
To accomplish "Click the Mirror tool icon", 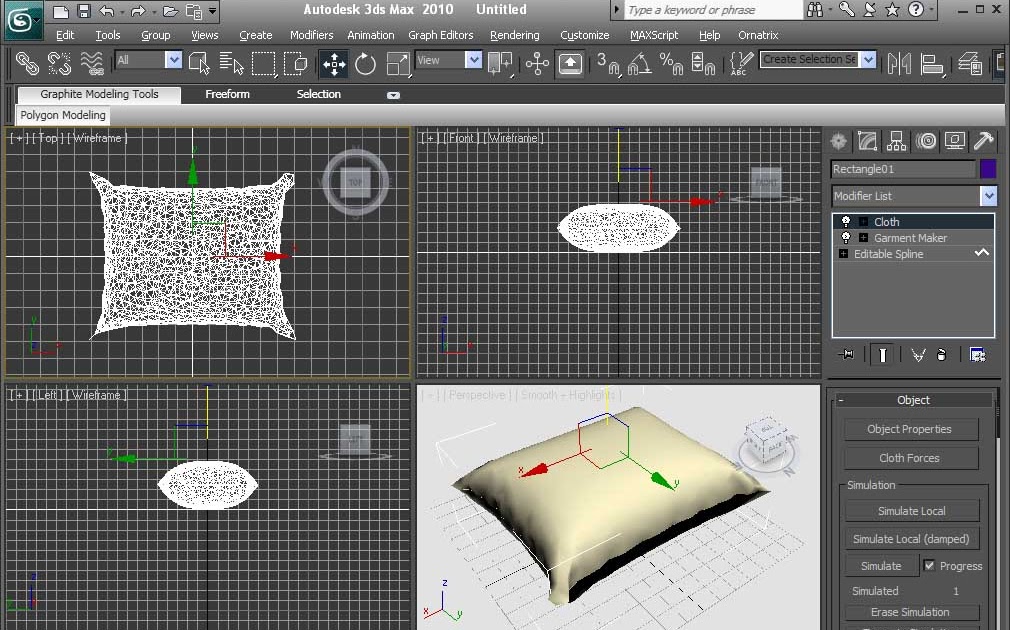I will tap(899, 64).
